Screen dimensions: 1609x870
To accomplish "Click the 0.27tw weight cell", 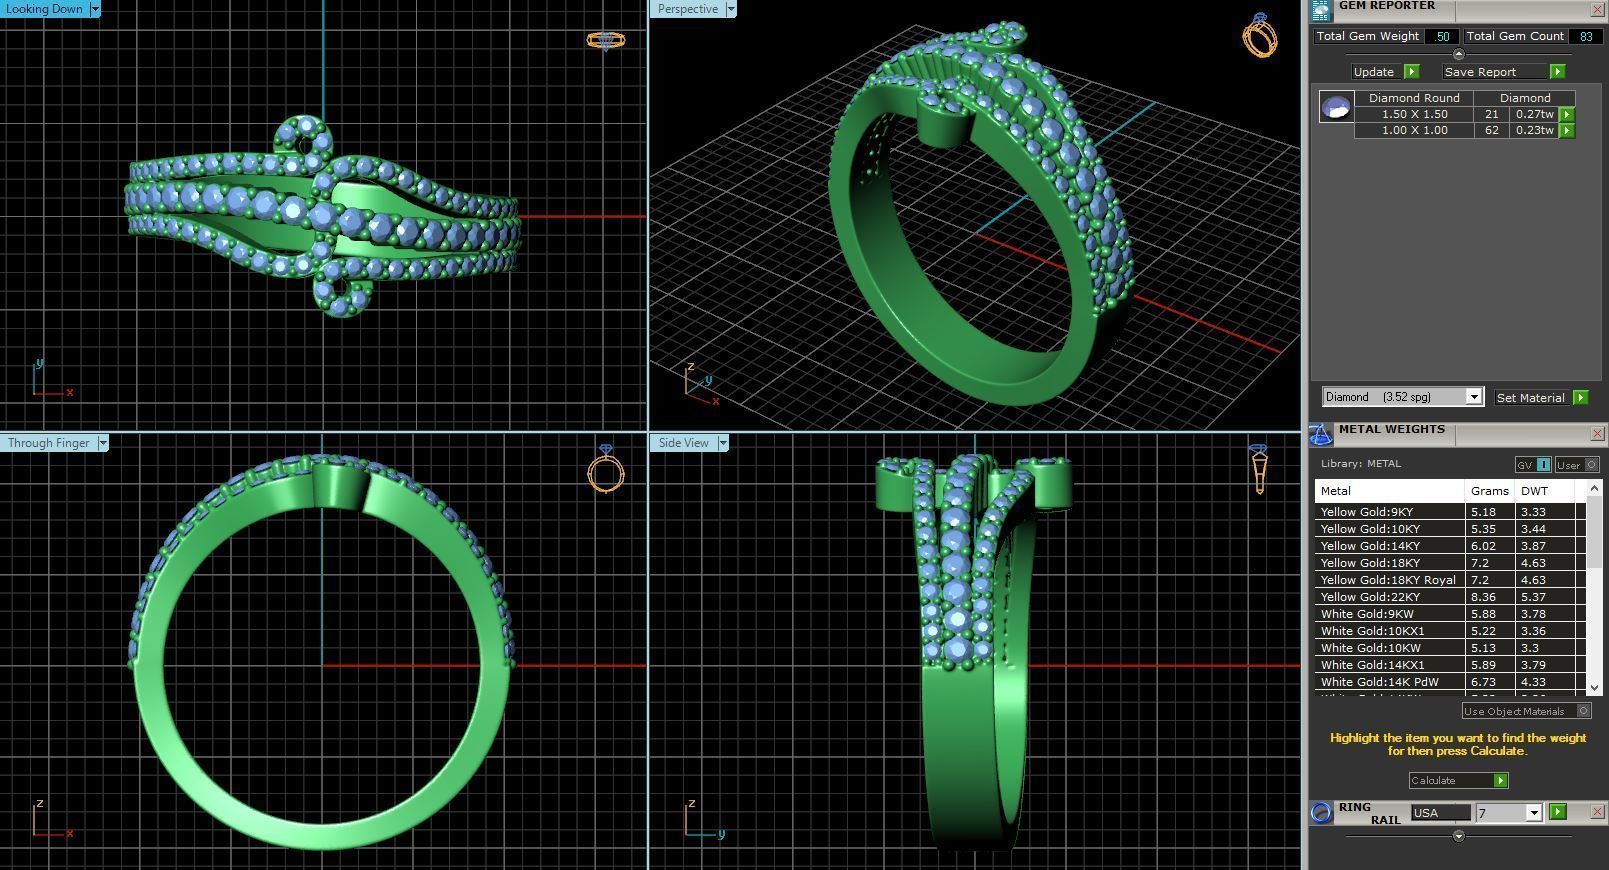I will pos(1534,114).
